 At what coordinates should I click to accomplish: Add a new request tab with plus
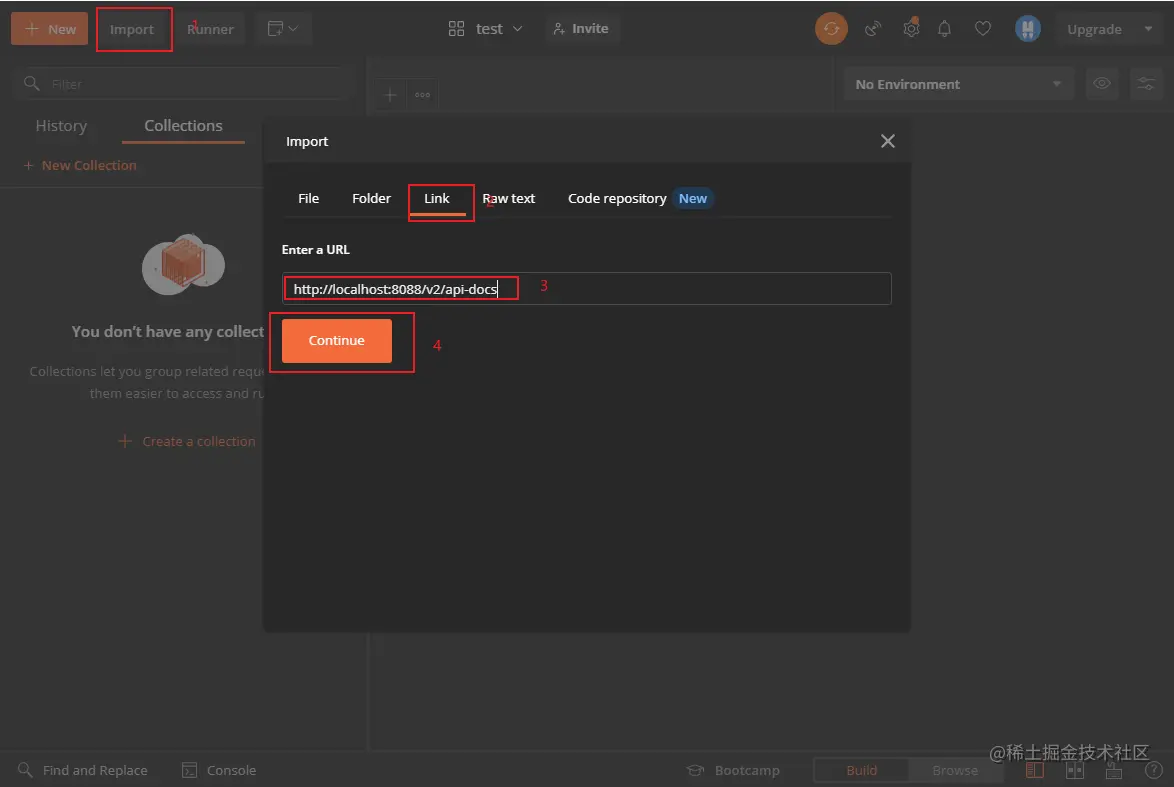coord(390,95)
